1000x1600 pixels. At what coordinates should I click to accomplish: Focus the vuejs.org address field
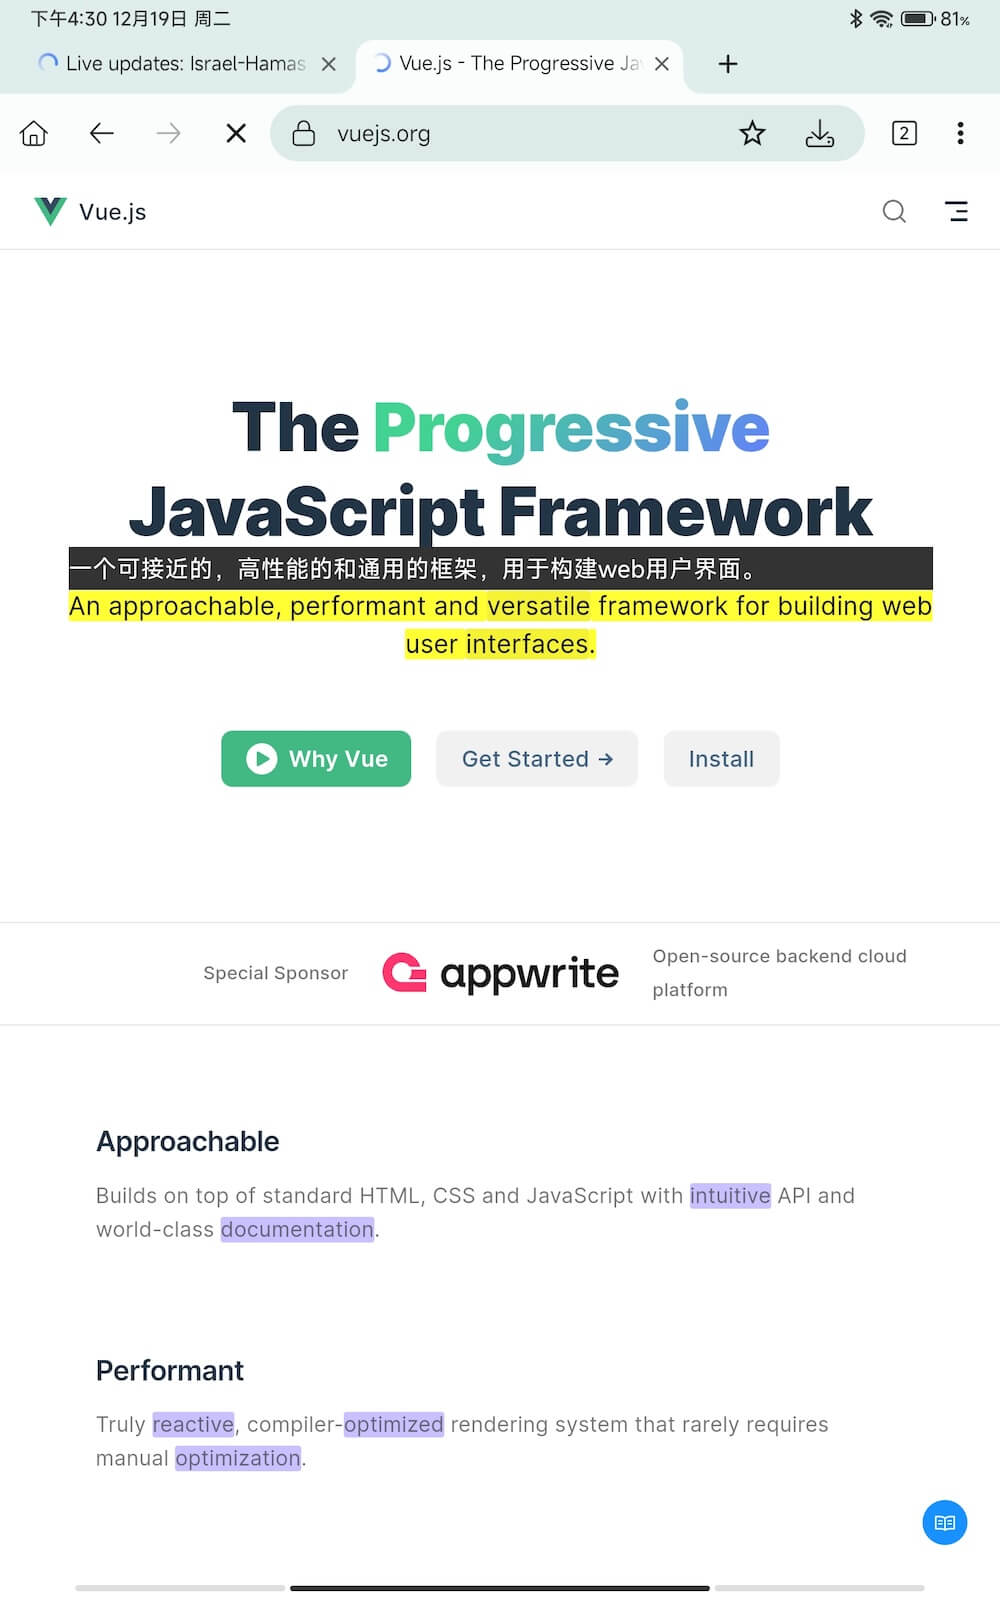[x=520, y=133]
